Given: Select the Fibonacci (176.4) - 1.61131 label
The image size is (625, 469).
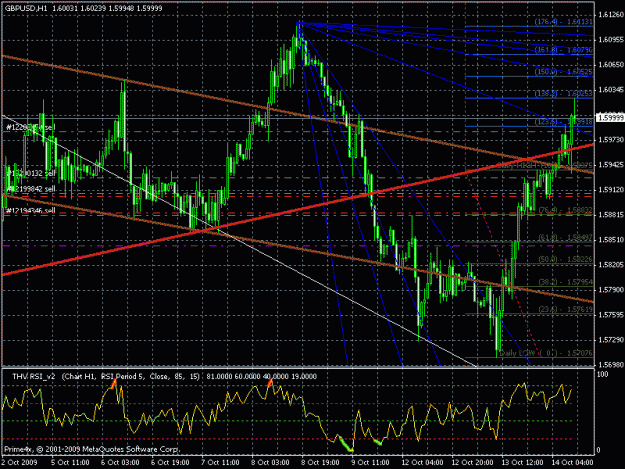Looking at the screenshot, I should point(563,22).
